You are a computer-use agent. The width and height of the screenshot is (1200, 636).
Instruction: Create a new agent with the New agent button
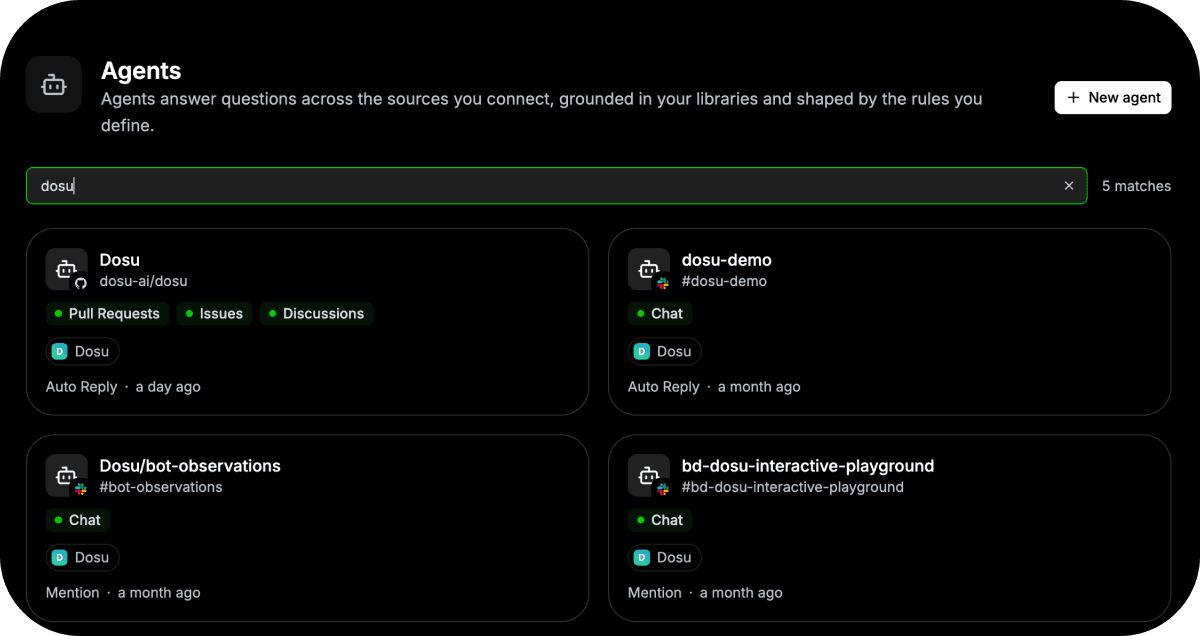[1113, 97]
